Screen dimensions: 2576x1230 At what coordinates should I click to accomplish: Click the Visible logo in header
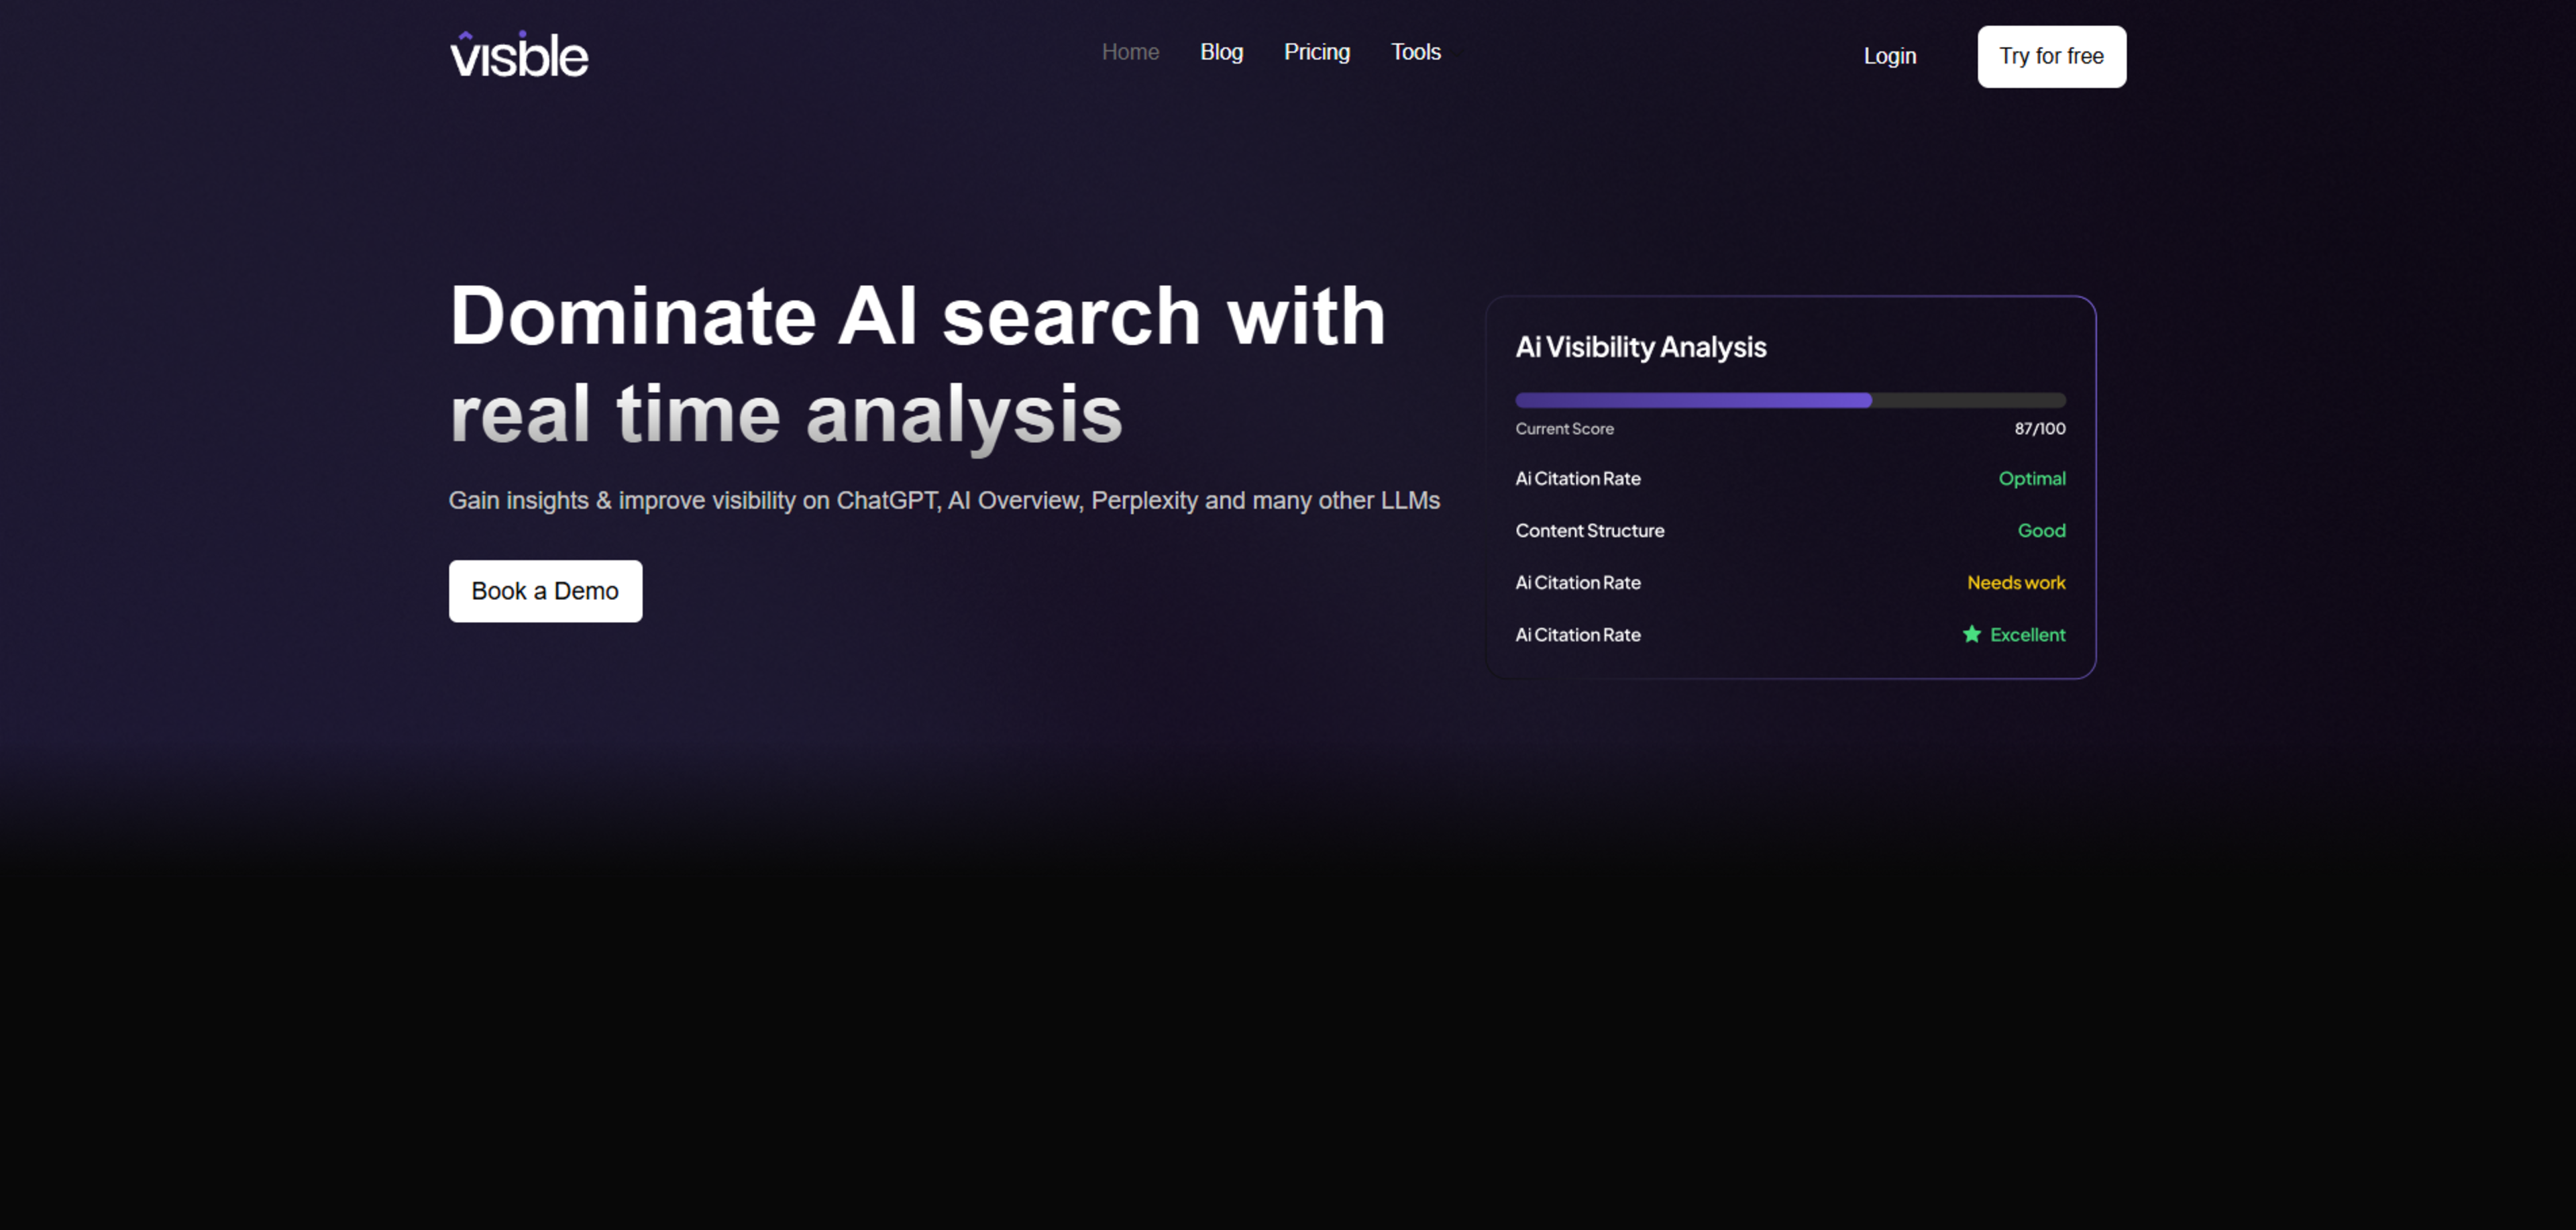point(519,55)
